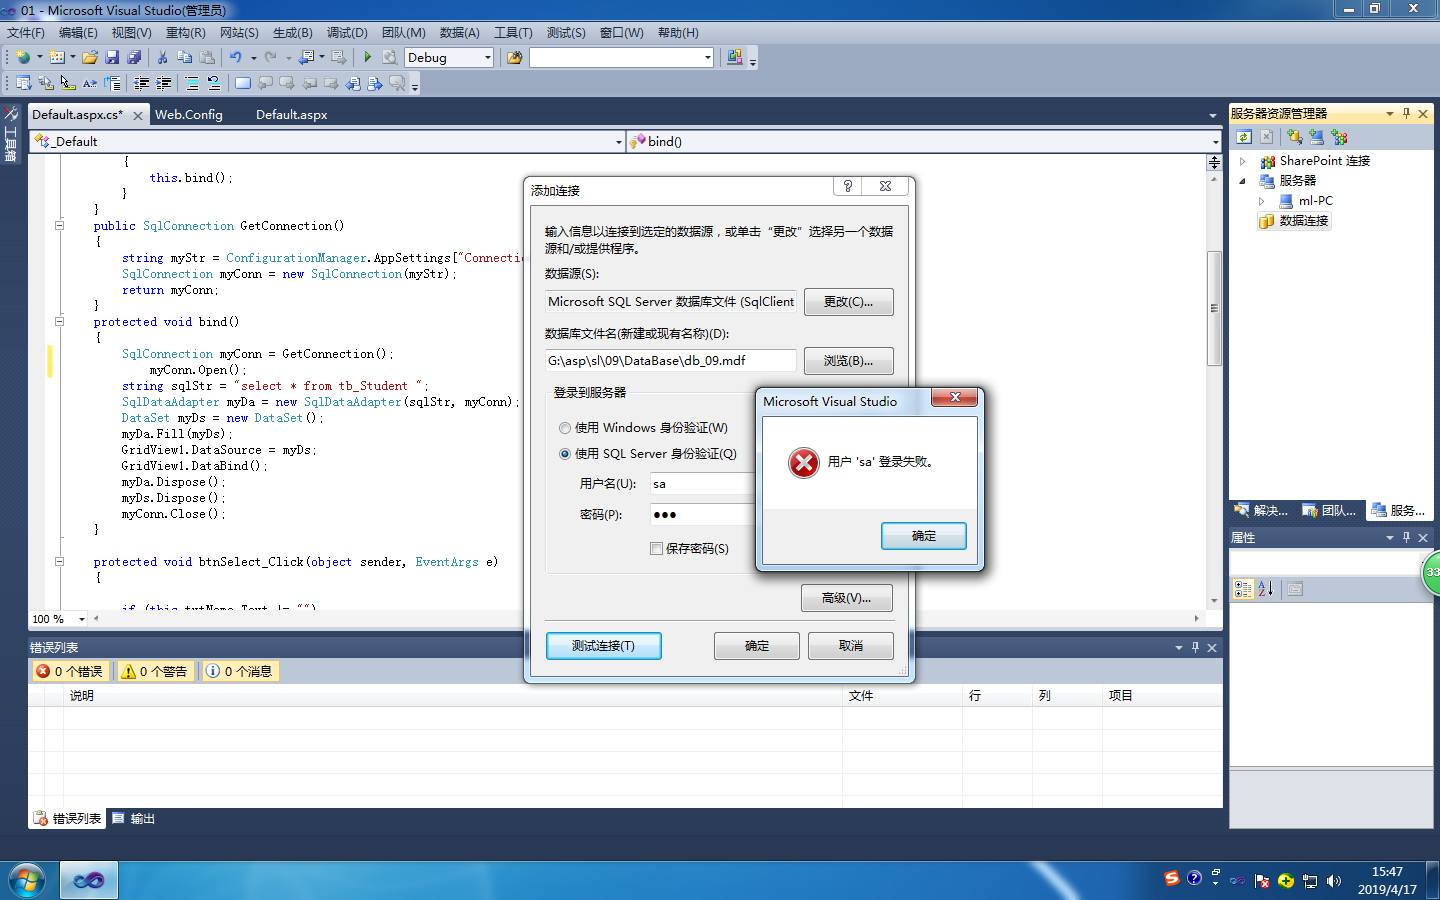Click the Copy icon in toolbar
The width and height of the screenshot is (1440, 900).
[x=184, y=57]
